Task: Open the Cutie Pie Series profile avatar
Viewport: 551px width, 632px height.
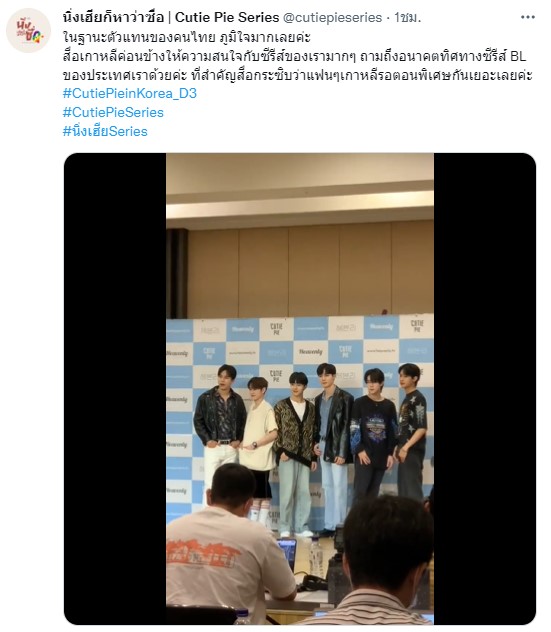Action: coord(28,30)
